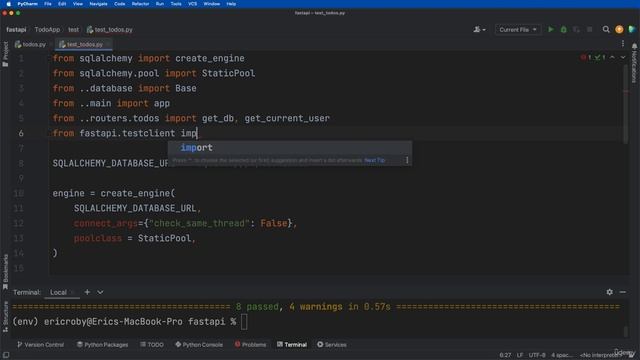Screen dimensions: 640x360
Task: Open the Structure tool window
Action: 5,316
